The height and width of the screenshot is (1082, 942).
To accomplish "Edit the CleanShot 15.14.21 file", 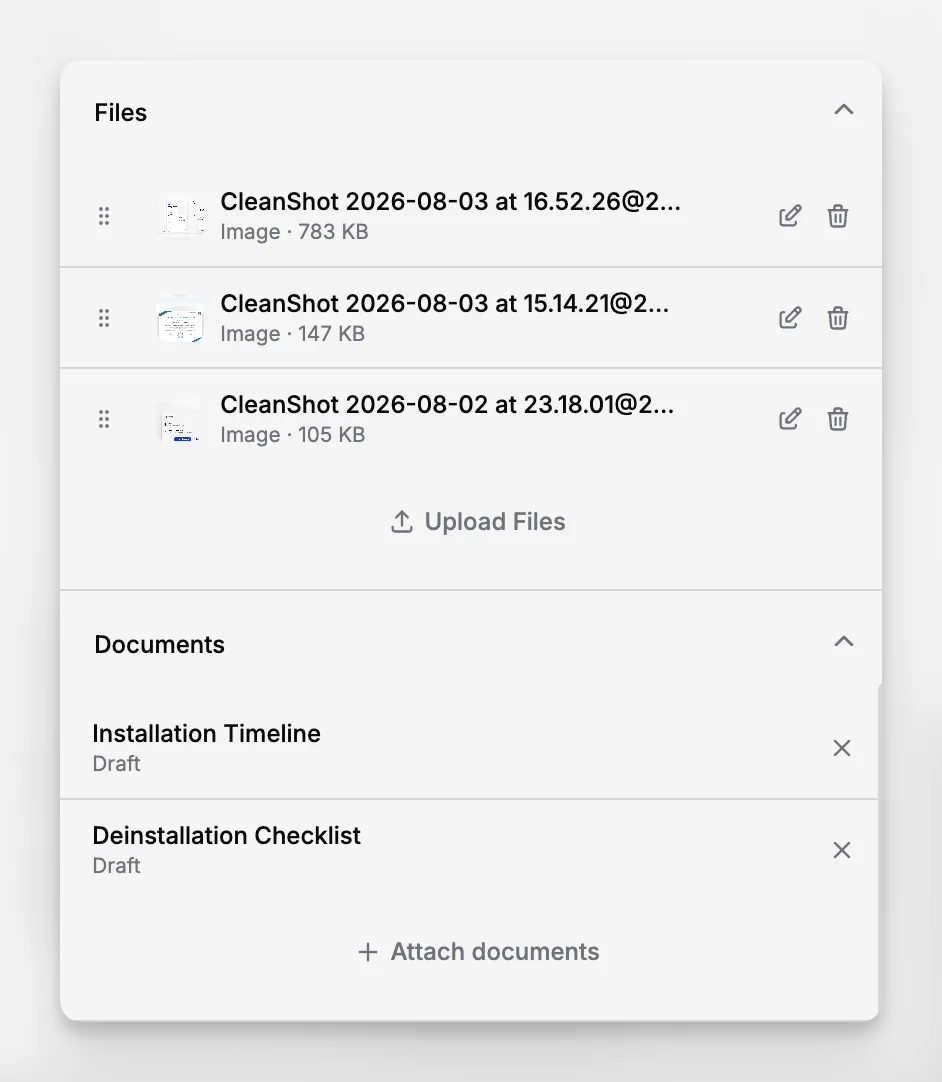I will [x=790, y=317].
